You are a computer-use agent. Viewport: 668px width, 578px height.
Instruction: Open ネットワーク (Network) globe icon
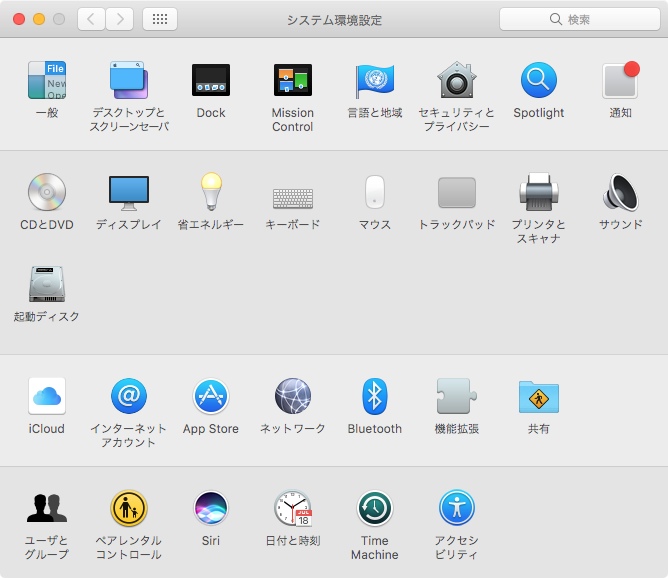tap(293, 396)
